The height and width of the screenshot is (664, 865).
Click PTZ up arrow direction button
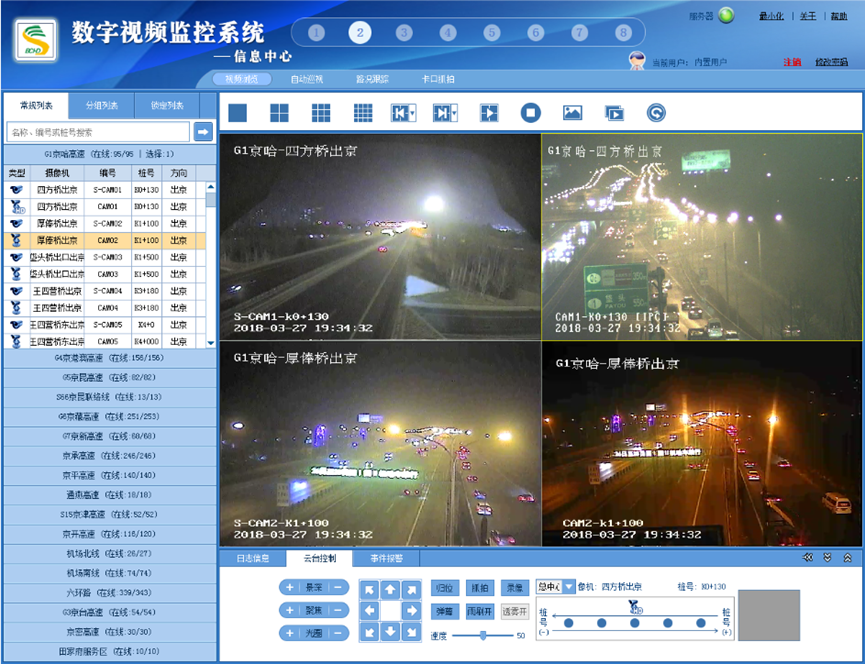[390, 589]
